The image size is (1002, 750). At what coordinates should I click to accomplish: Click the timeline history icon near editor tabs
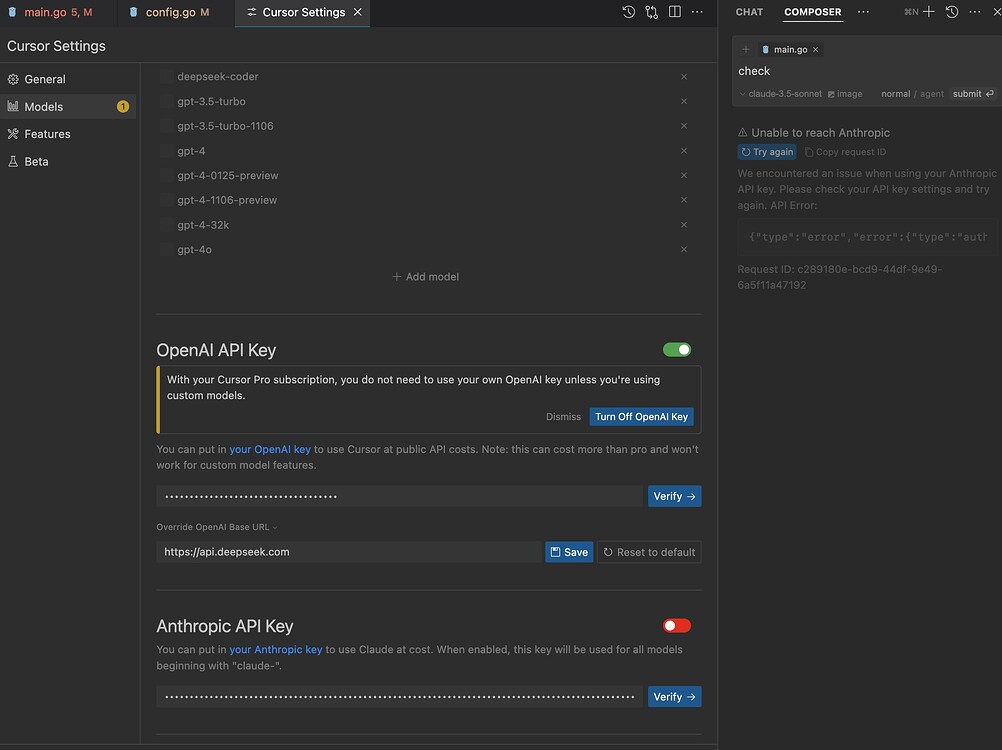(627, 11)
